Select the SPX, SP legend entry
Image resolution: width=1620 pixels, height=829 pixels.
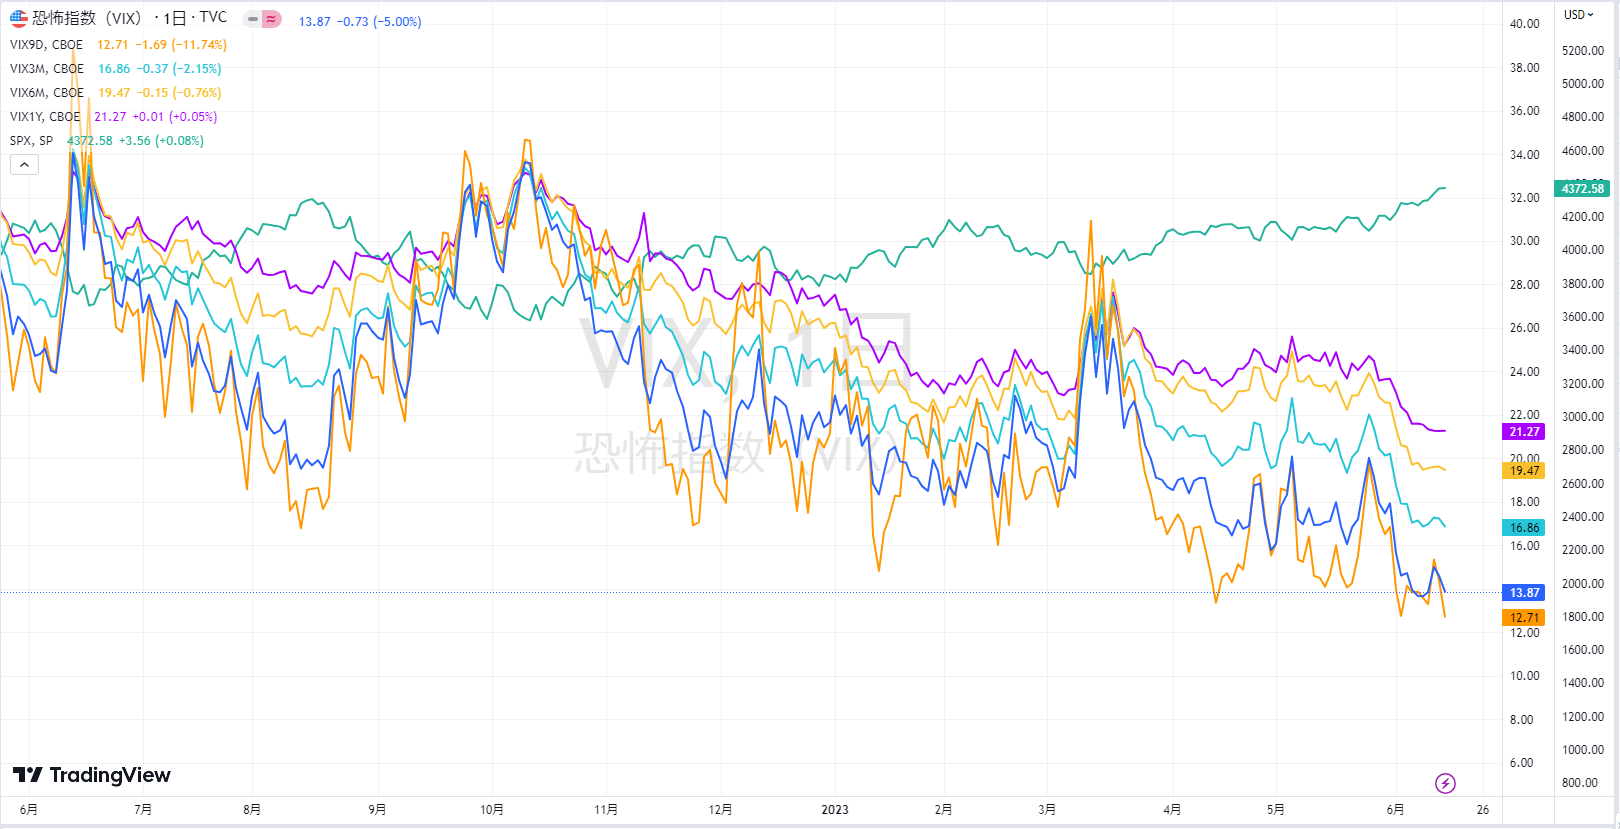pos(31,141)
